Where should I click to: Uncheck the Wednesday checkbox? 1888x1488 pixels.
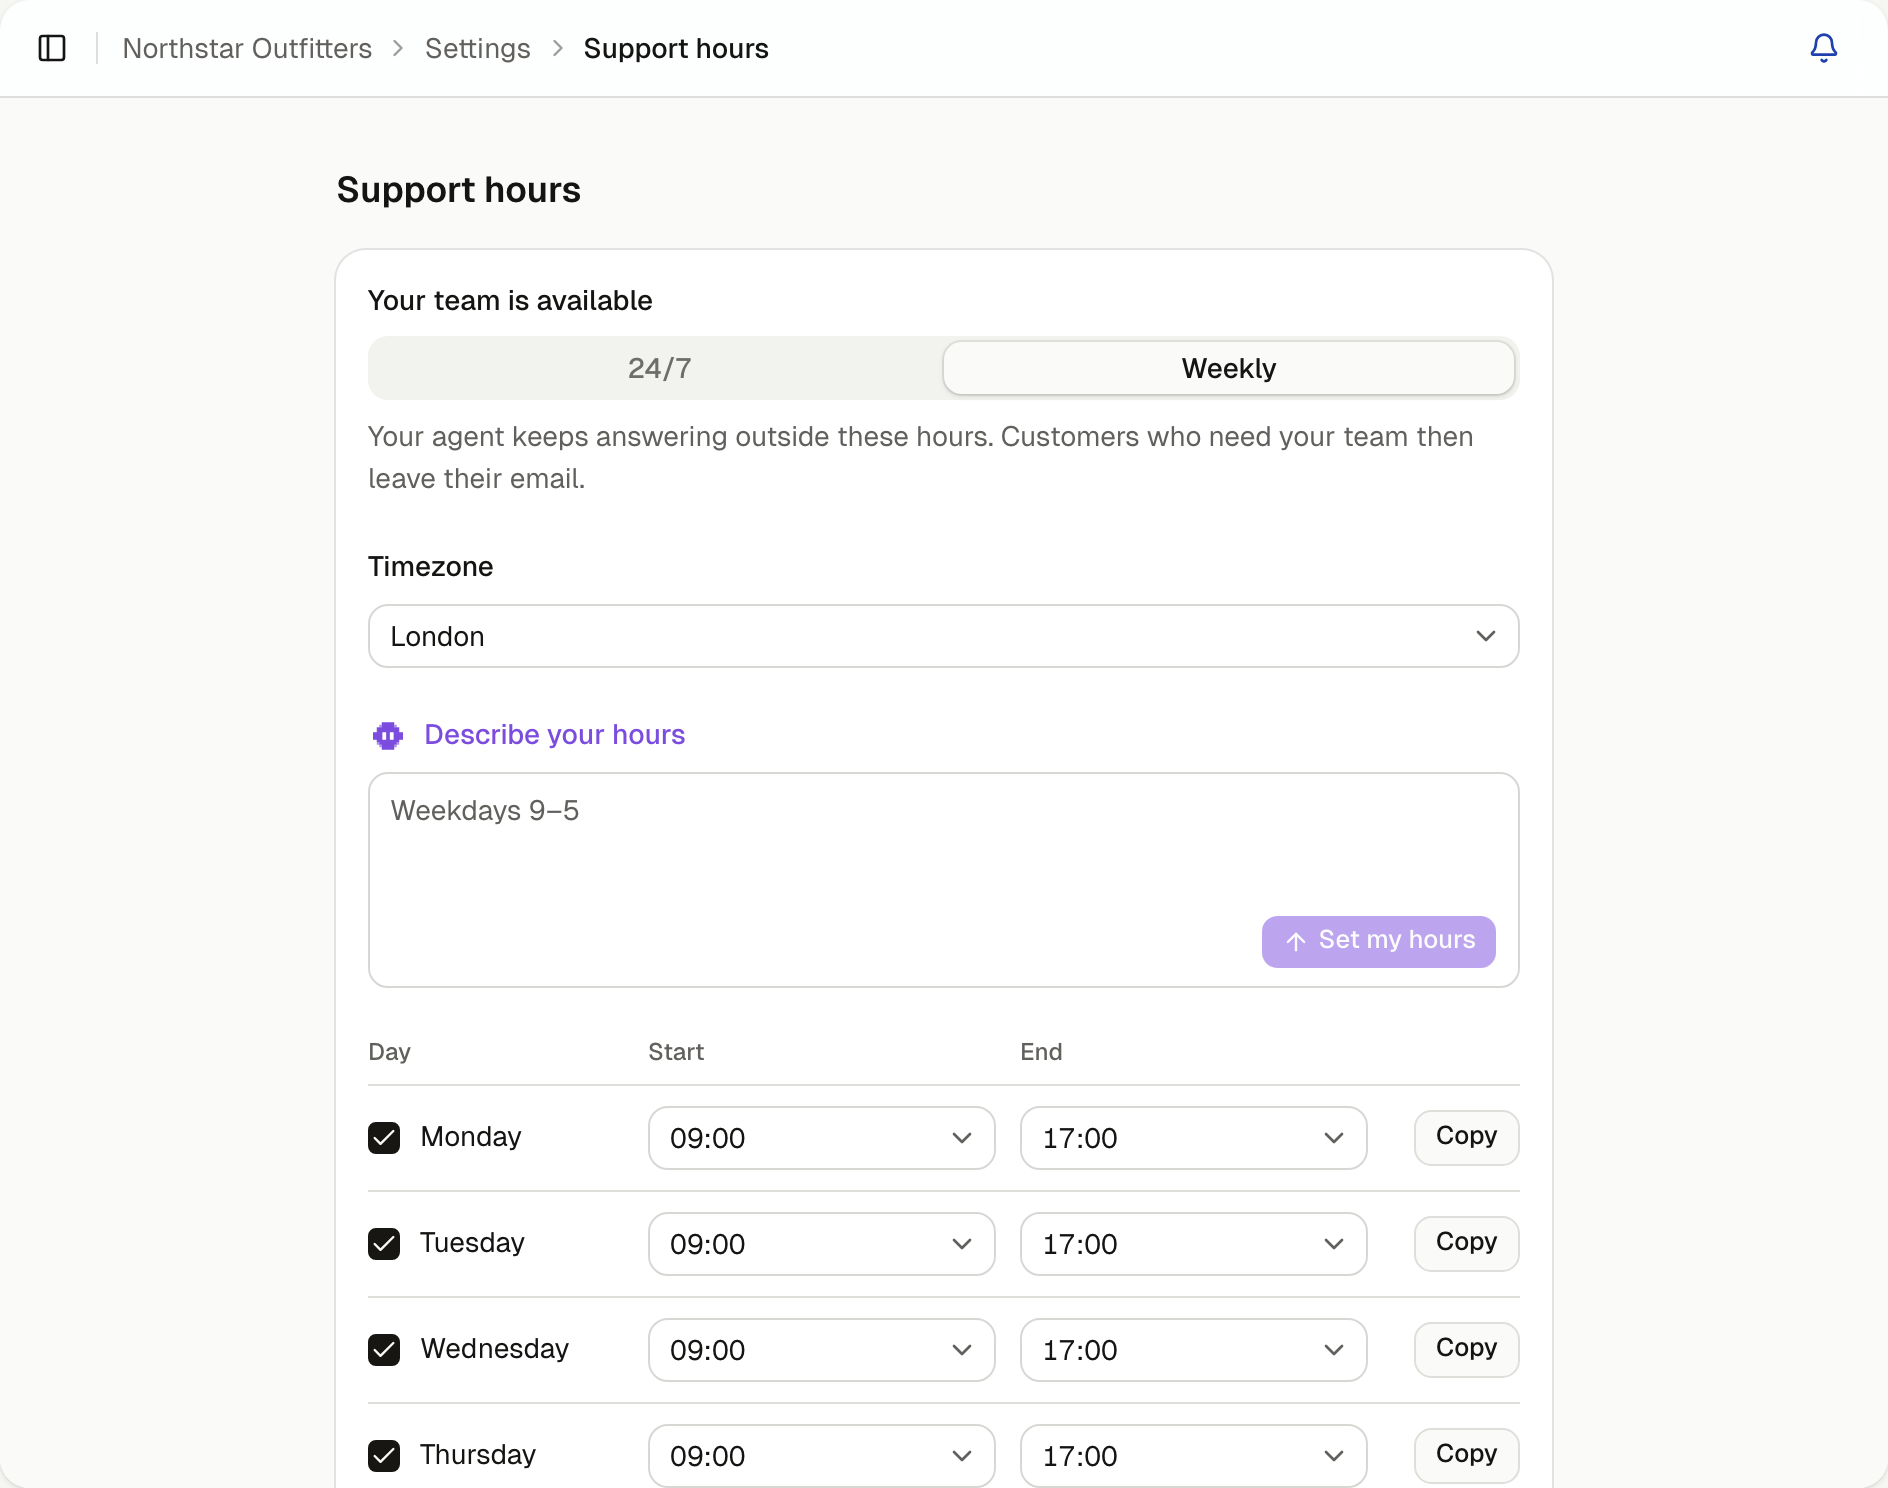coord(384,1350)
